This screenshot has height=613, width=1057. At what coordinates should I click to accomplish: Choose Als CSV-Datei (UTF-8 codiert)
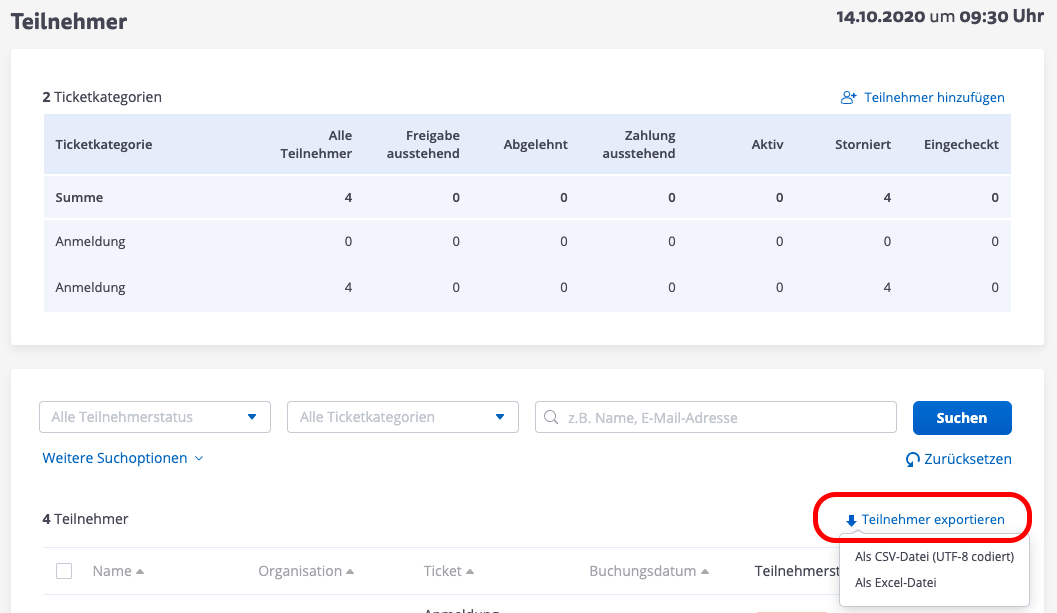click(934, 557)
